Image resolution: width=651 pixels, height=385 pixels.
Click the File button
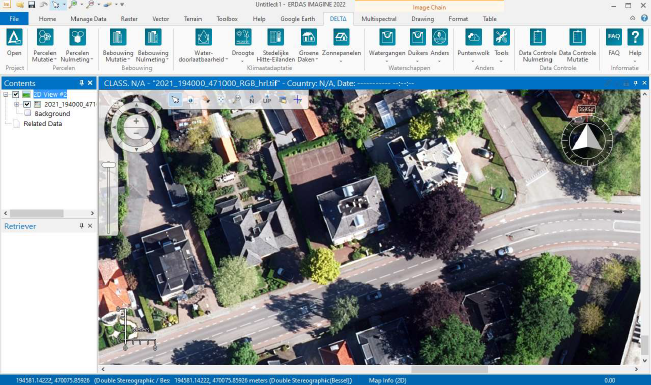(x=14, y=19)
